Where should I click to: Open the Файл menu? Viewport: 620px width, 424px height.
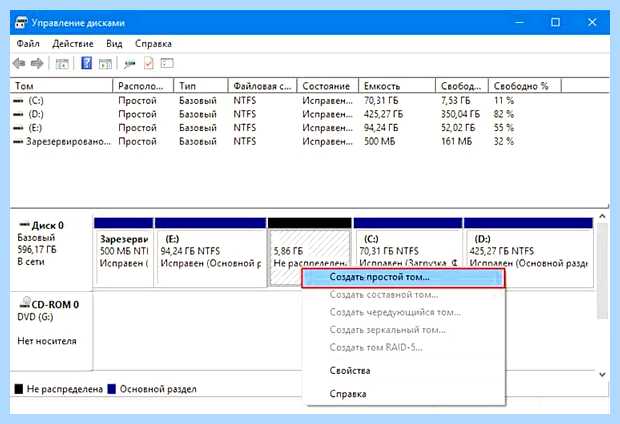(28, 44)
